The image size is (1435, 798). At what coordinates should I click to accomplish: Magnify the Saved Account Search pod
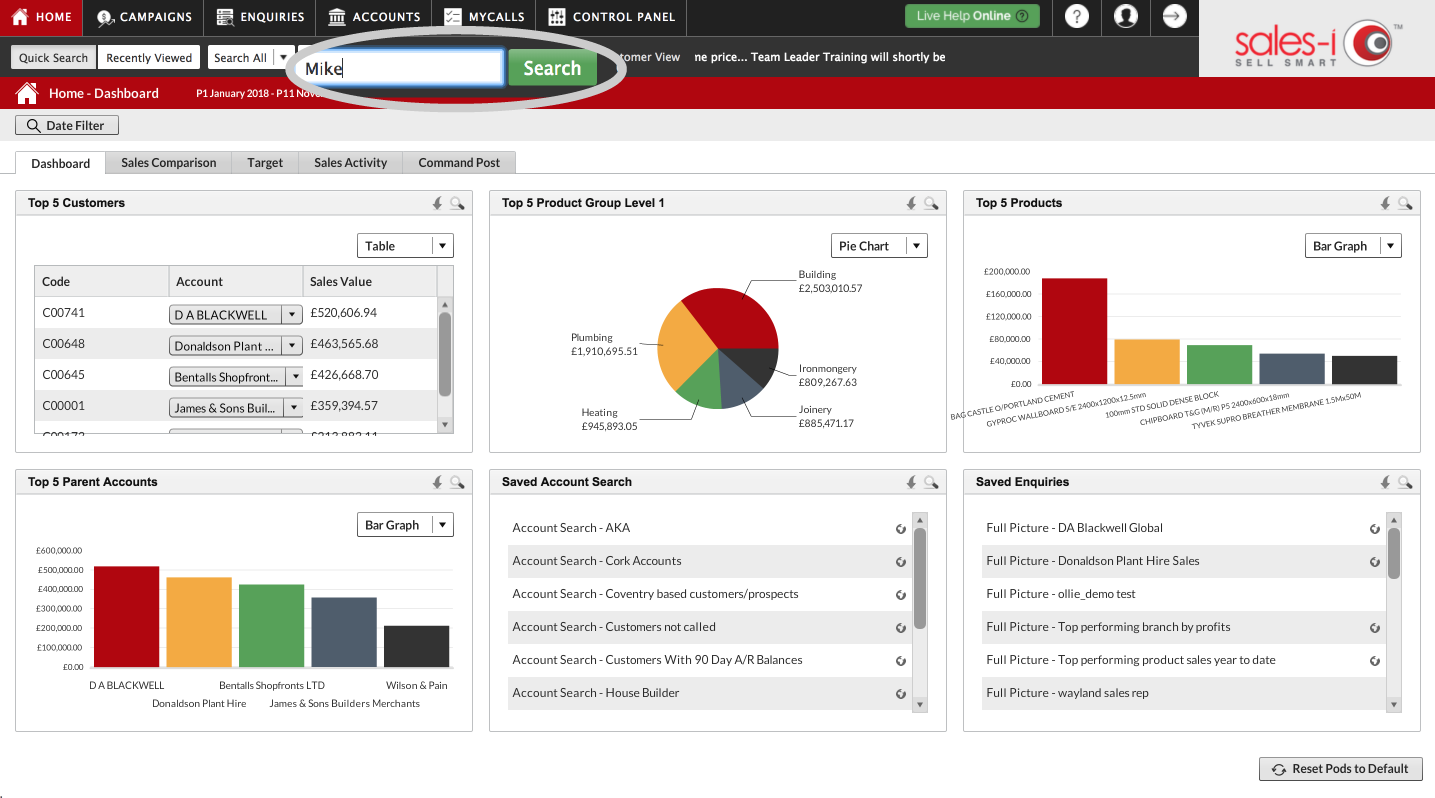(931, 482)
